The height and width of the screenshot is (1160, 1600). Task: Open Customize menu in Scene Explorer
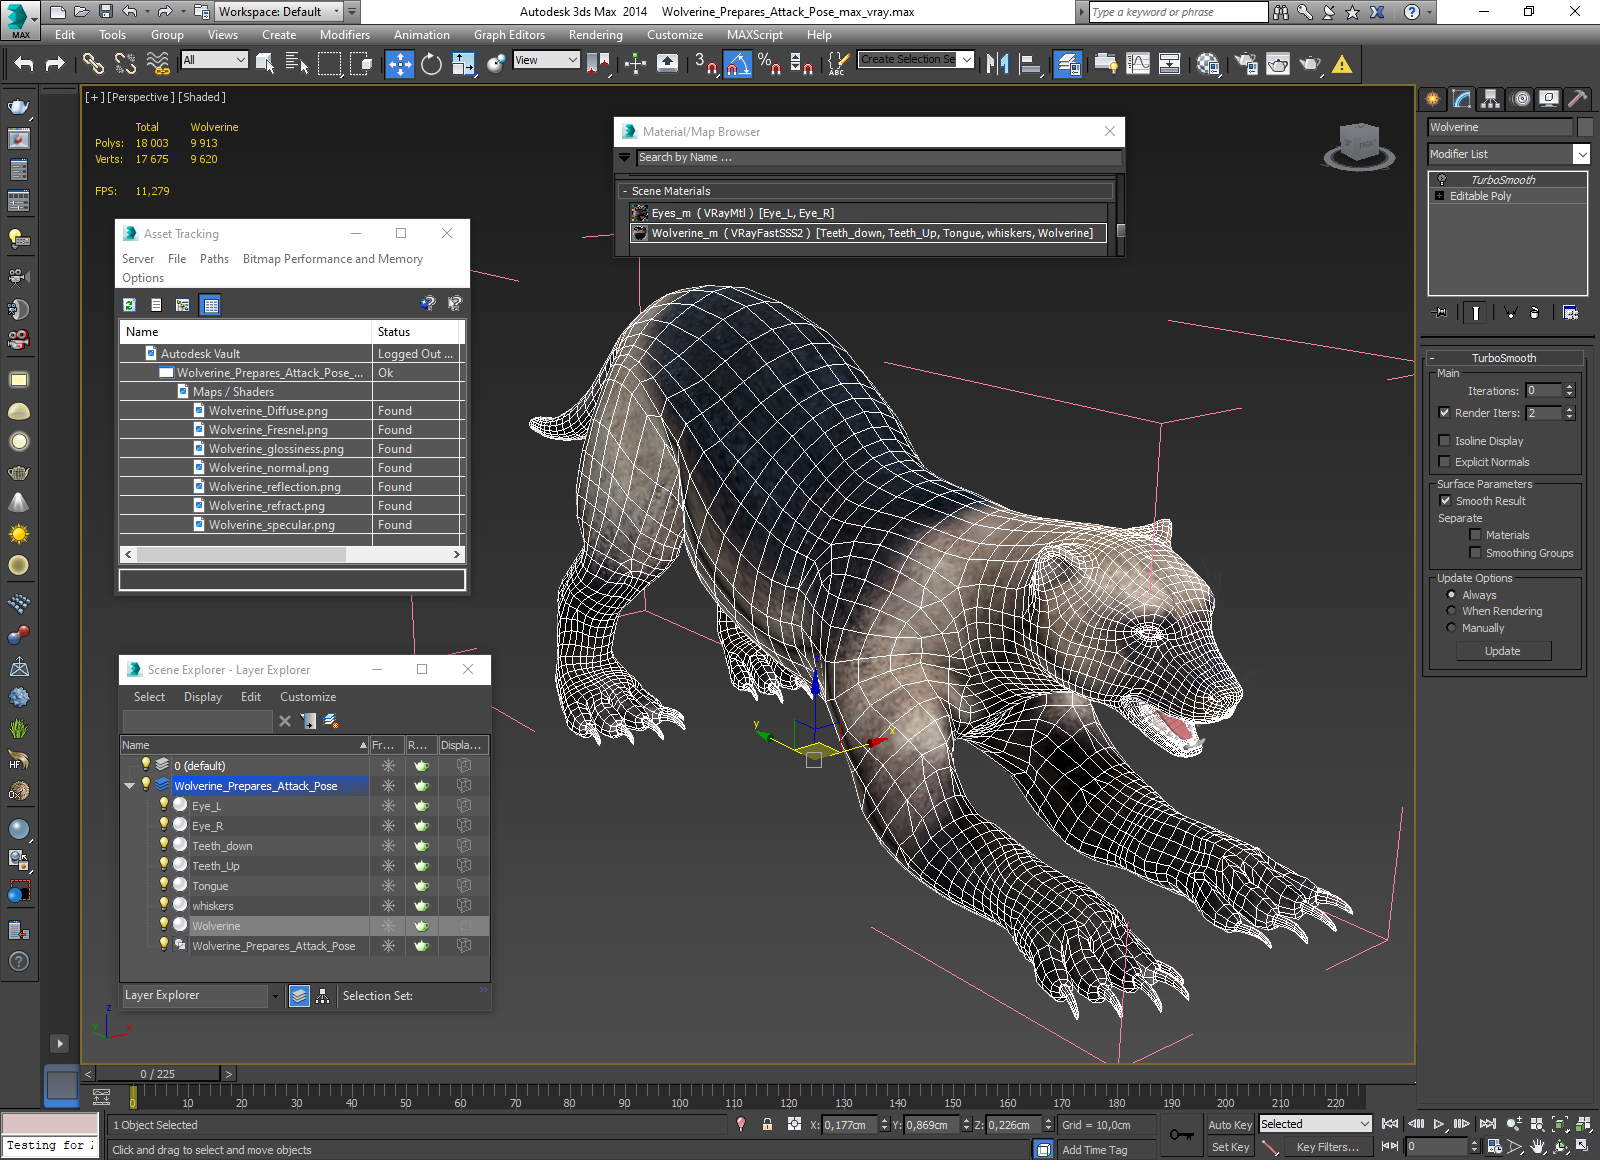[x=308, y=697]
